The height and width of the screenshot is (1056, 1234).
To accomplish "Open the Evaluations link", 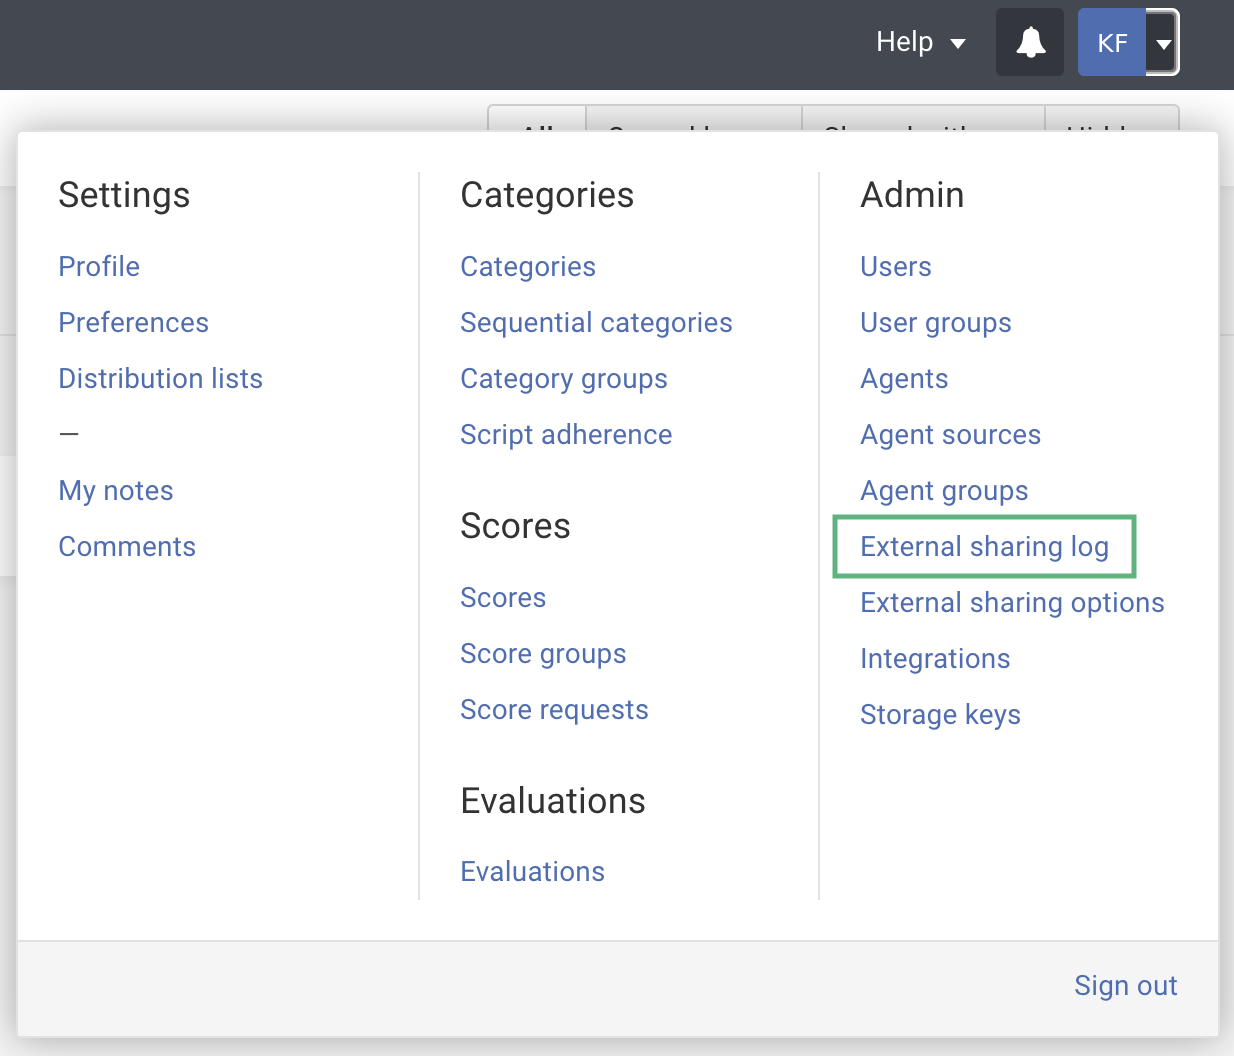I will coord(532,872).
